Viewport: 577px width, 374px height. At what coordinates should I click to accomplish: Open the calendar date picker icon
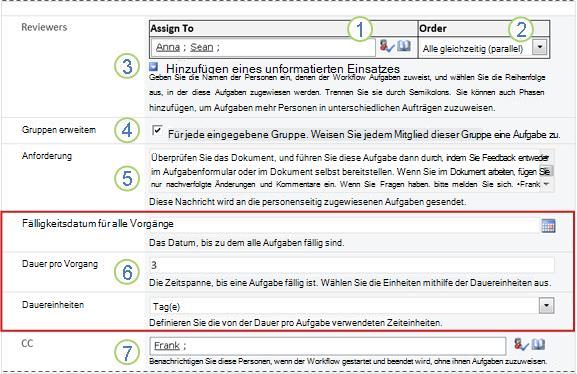(x=548, y=226)
